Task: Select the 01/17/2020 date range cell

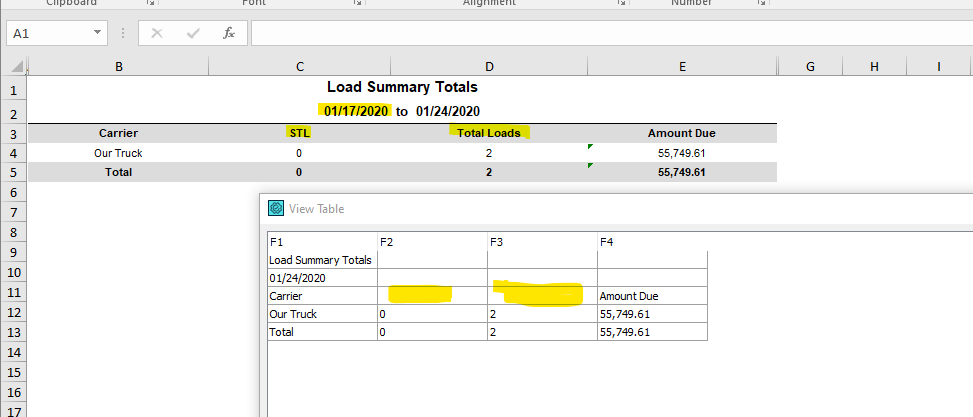Action: pyautogui.click(x=355, y=111)
